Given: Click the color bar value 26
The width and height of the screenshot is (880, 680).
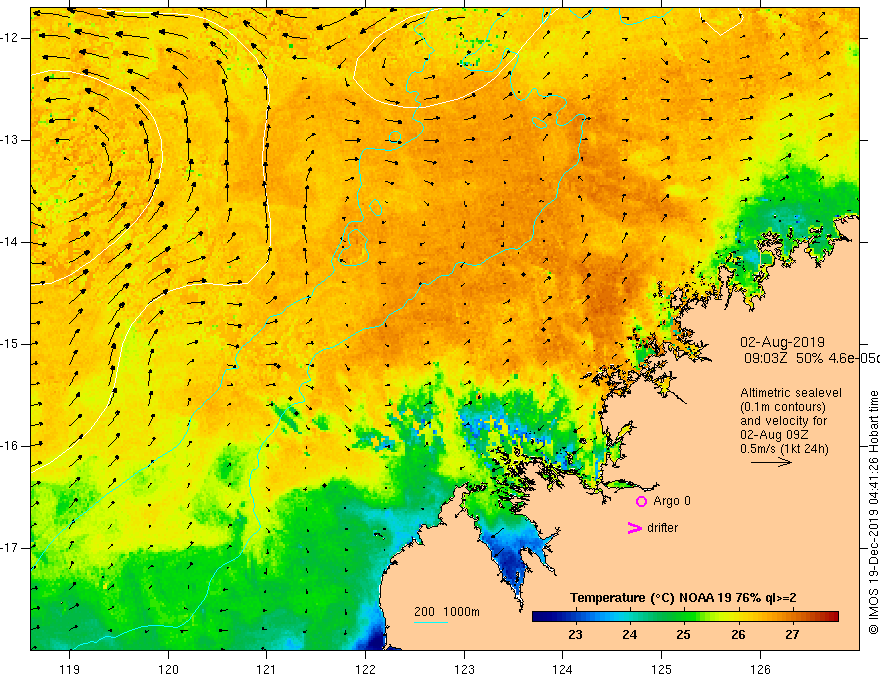Looking at the screenshot, I should (x=738, y=635).
